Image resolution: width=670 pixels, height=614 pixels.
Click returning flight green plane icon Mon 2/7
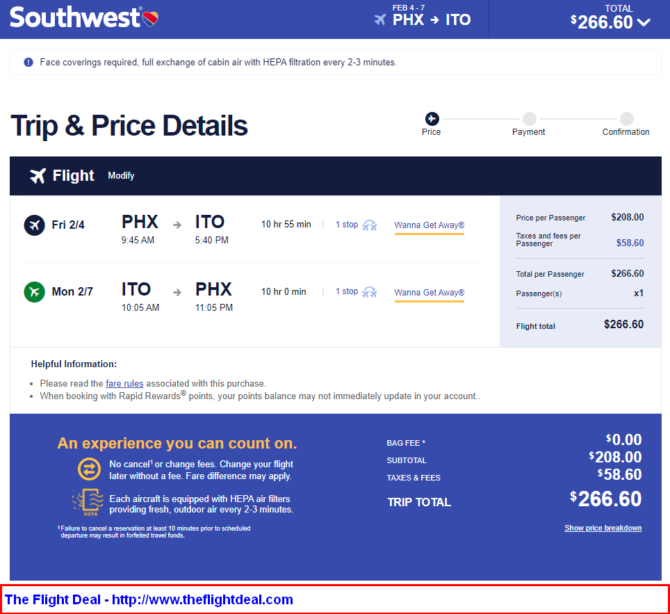34,292
